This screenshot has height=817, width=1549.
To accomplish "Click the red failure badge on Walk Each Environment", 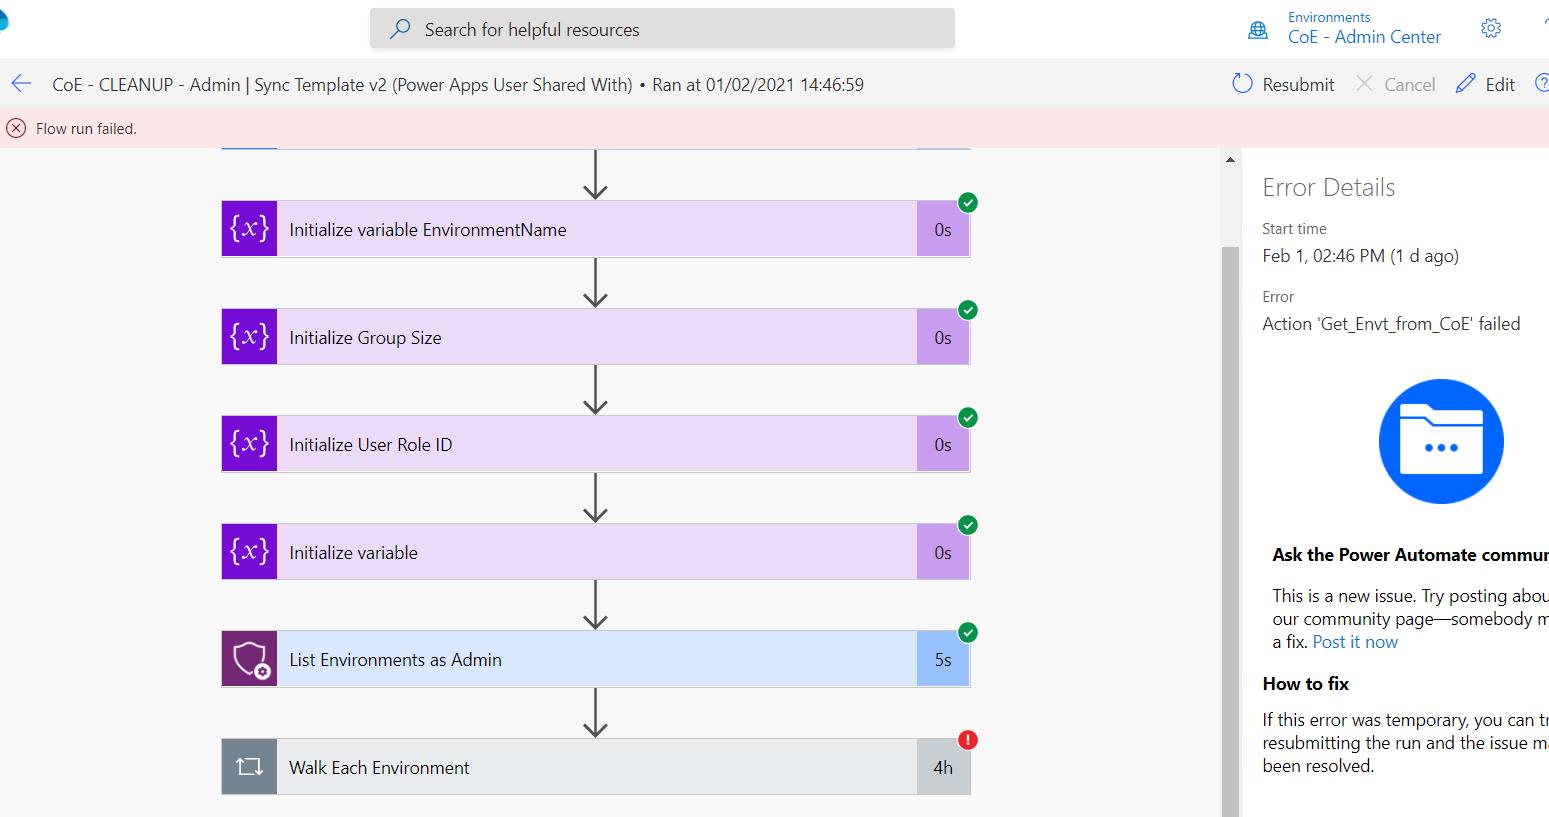I will click(967, 740).
